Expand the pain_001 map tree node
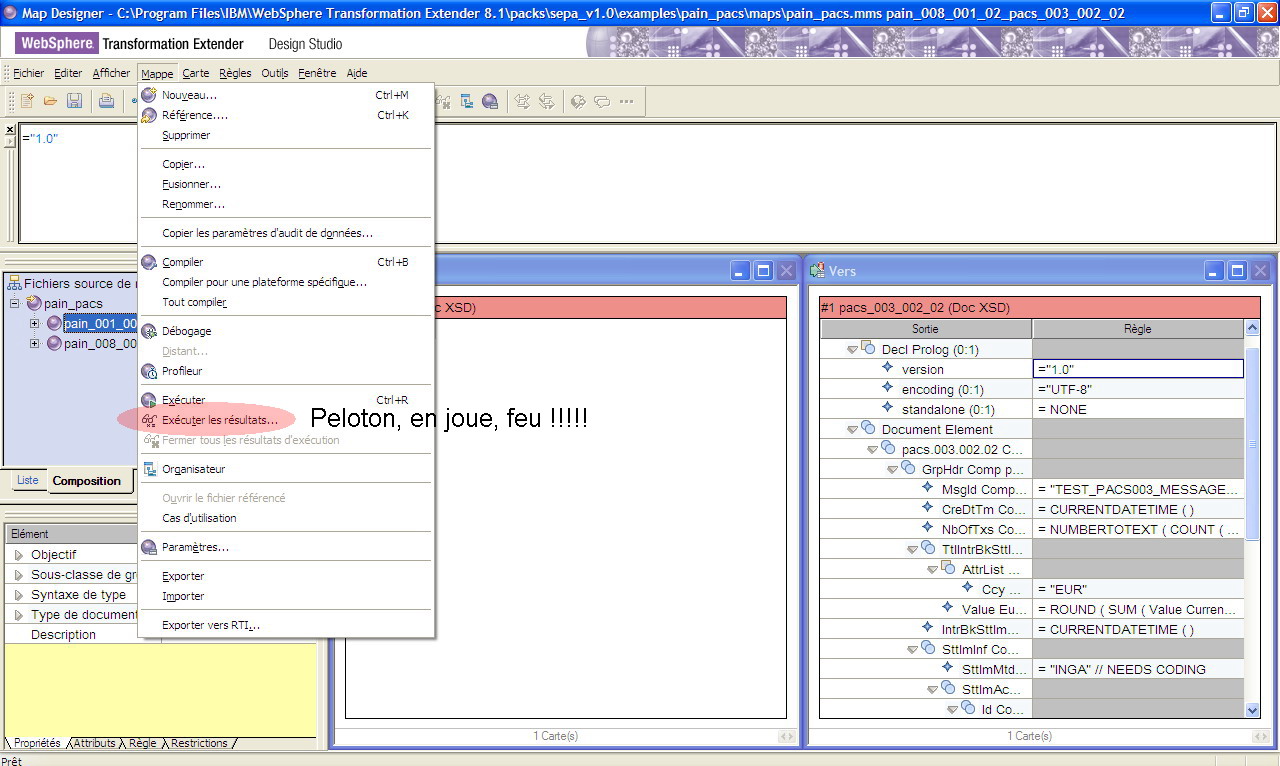Screen dimensions: 1280x766 click(x=35, y=323)
